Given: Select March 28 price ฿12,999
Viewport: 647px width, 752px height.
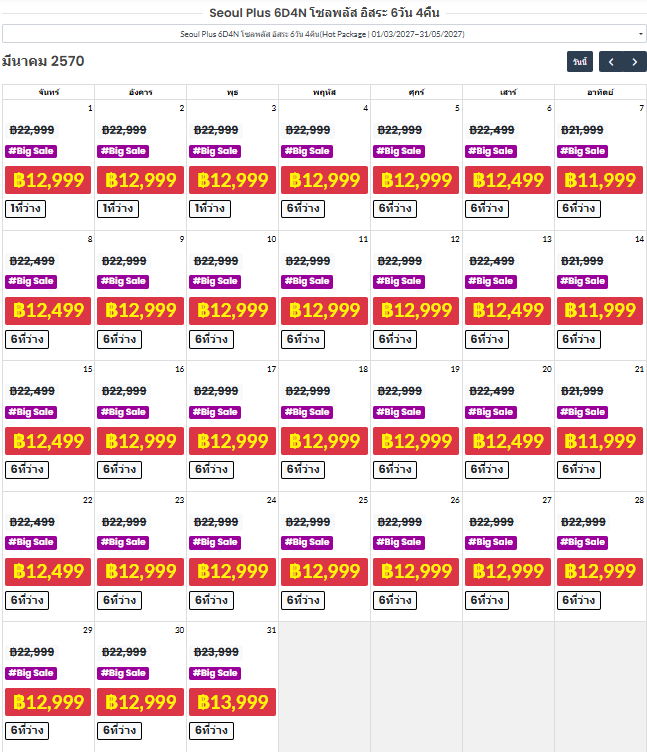Looking at the screenshot, I should 600,572.
